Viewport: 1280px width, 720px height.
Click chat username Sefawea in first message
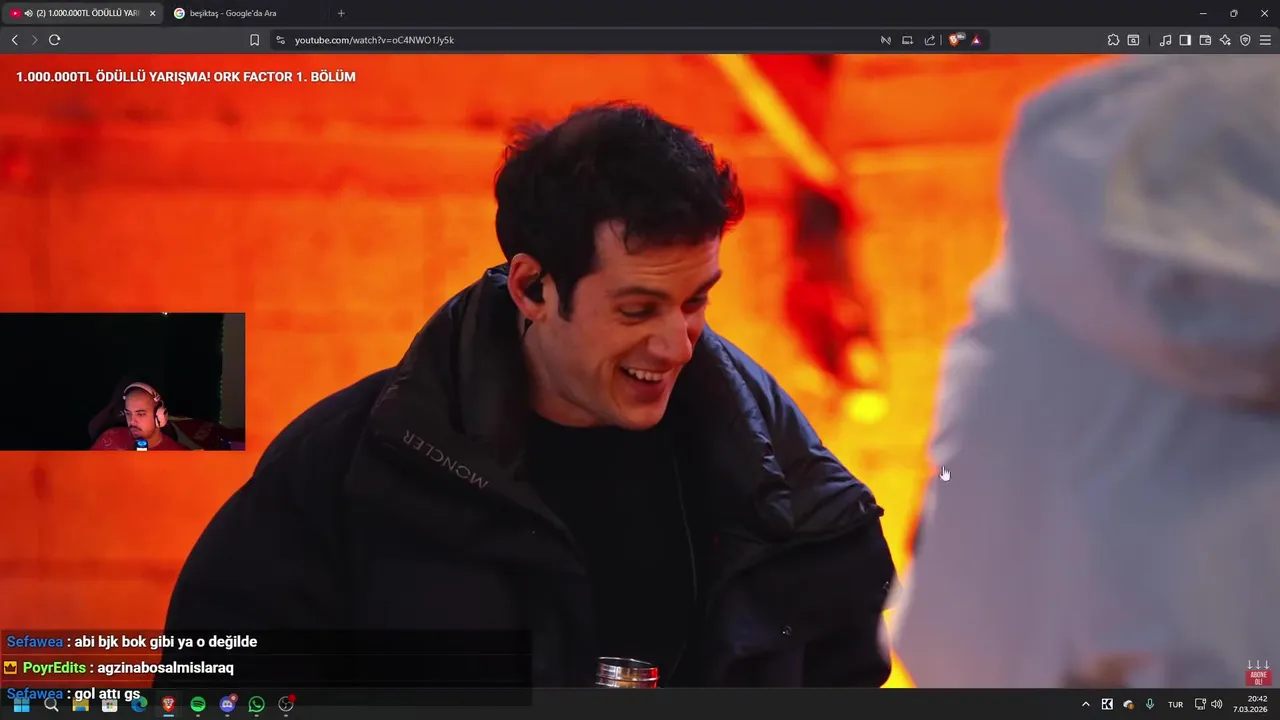pyautogui.click(x=34, y=642)
